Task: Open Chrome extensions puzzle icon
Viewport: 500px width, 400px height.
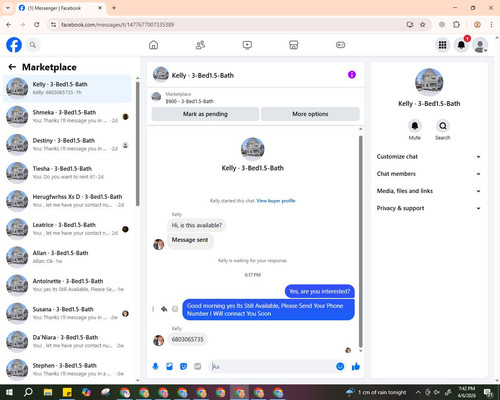Action: [456, 25]
